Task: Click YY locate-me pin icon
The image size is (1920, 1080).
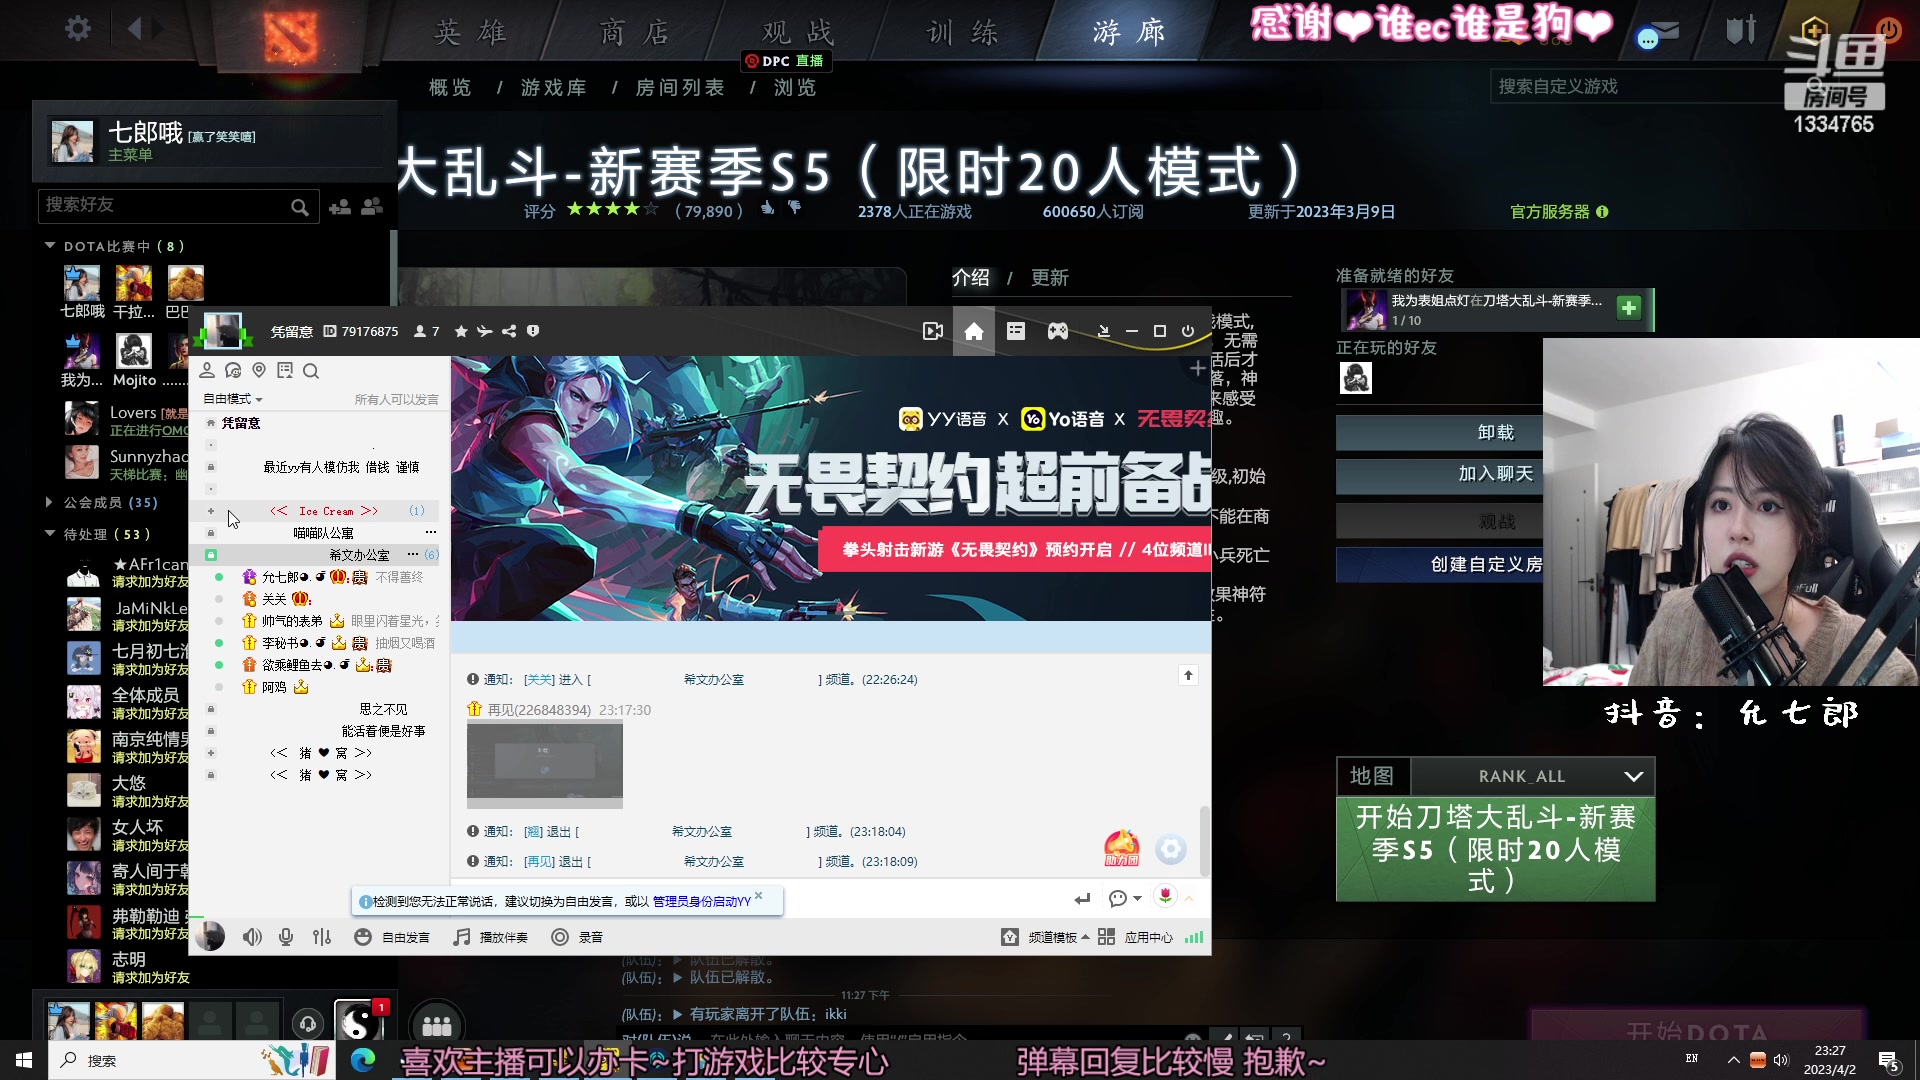Action: click(259, 371)
